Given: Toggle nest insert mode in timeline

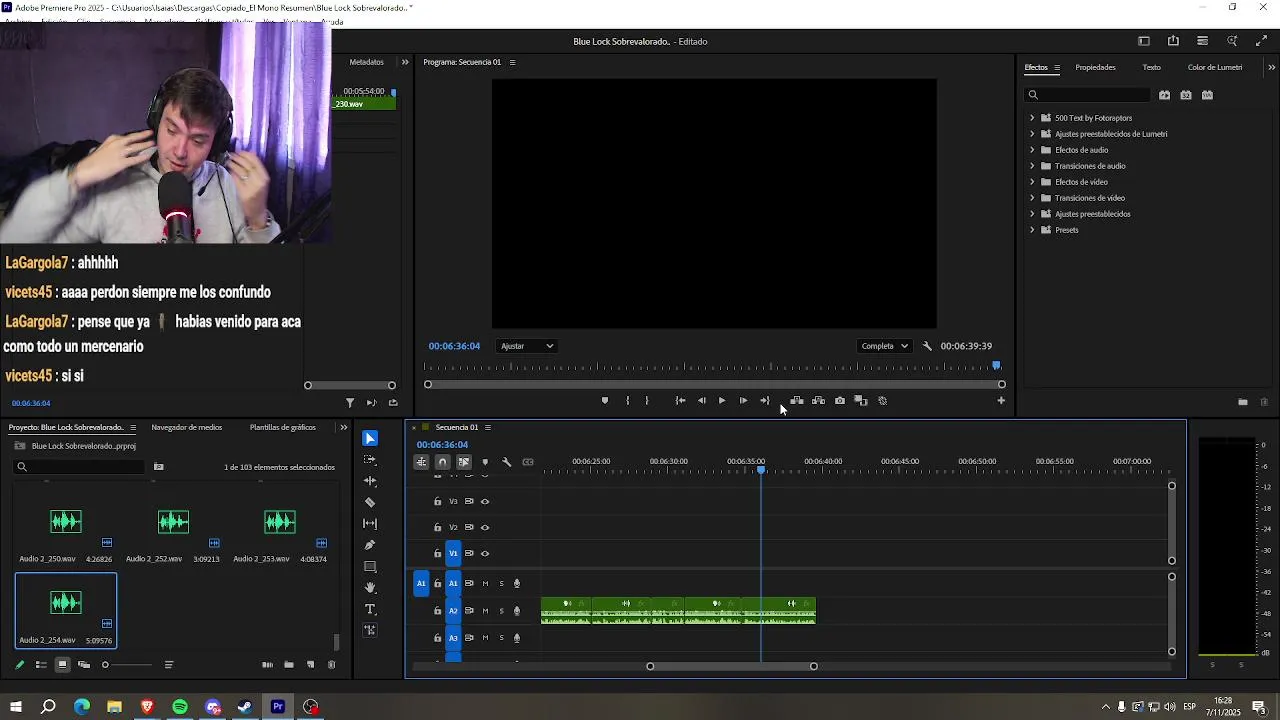Looking at the screenshot, I should pos(421,462).
